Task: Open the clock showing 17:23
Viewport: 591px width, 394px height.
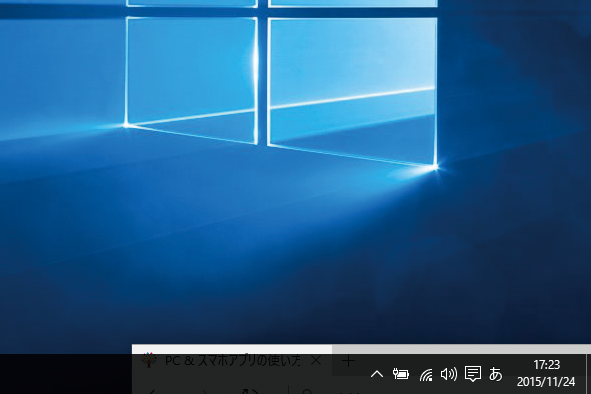Action: [547, 365]
